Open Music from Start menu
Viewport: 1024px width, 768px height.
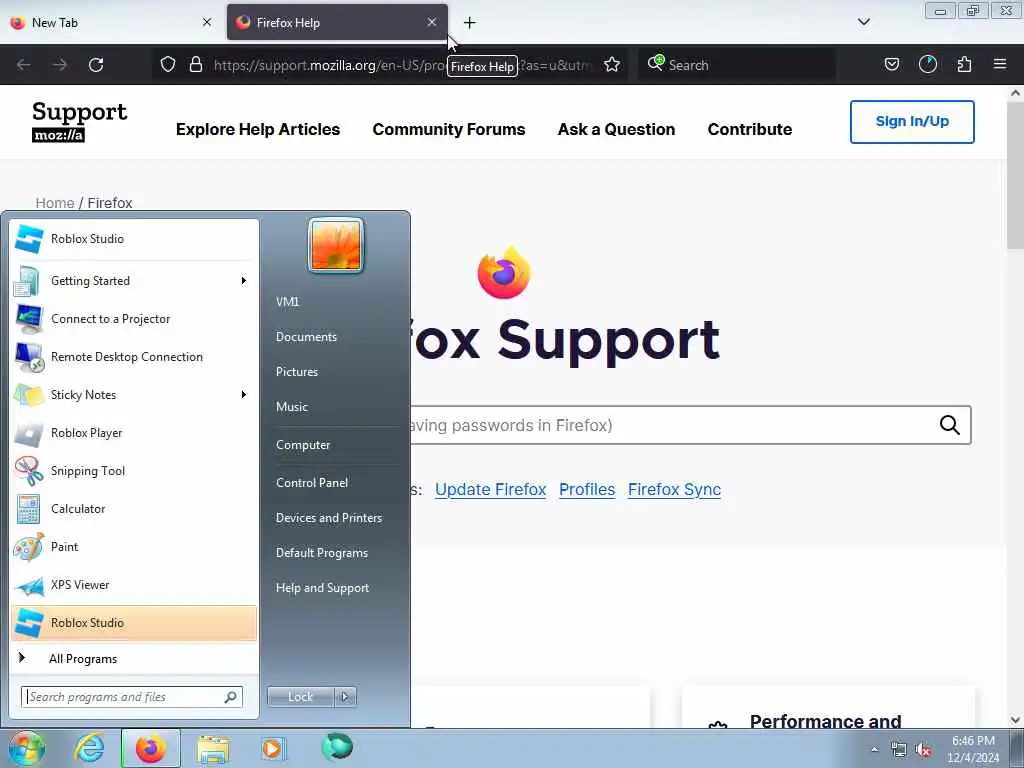(x=291, y=407)
